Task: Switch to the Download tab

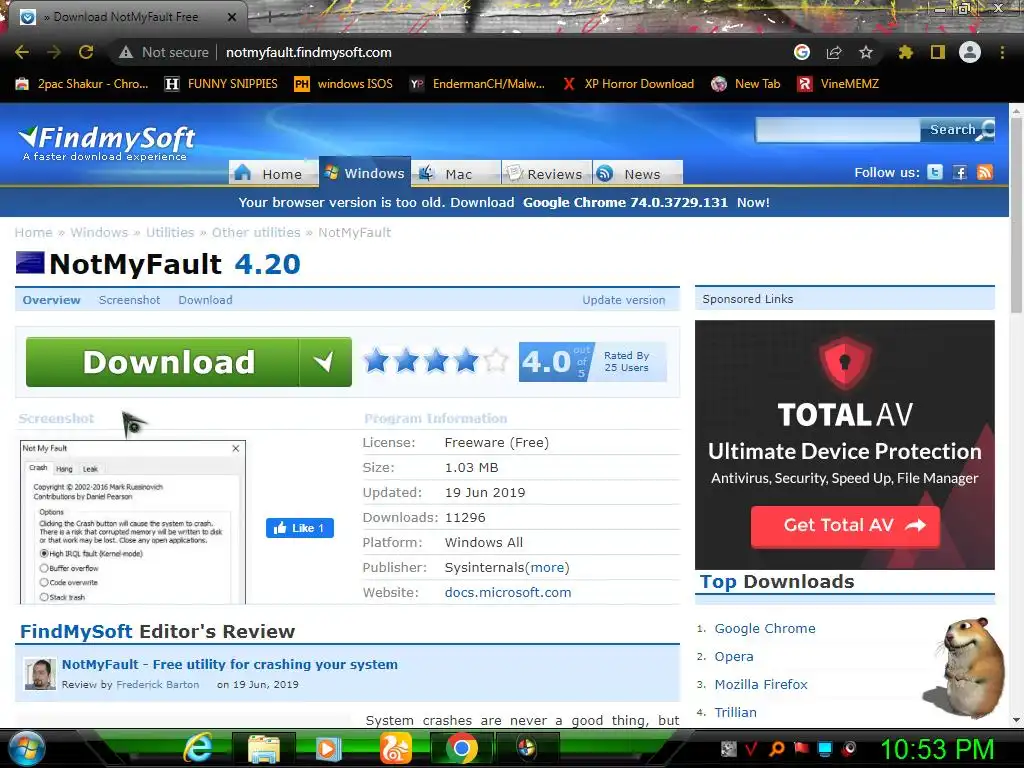Action: (206, 300)
